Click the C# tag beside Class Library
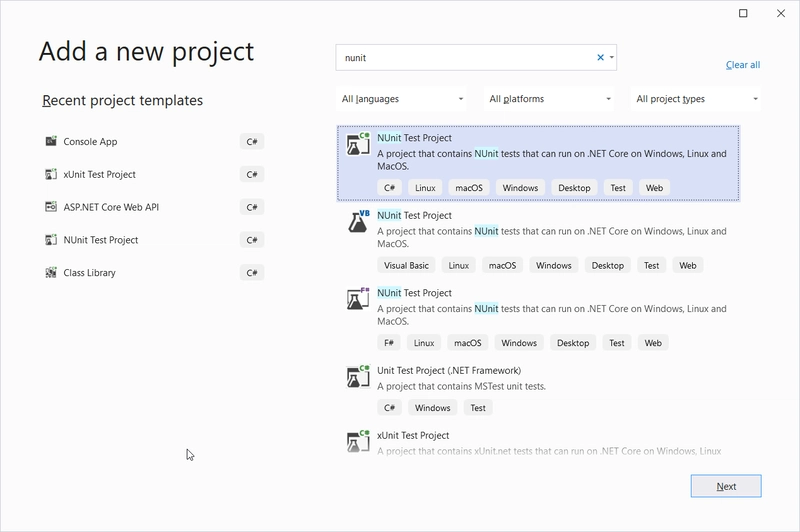 click(252, 273)
